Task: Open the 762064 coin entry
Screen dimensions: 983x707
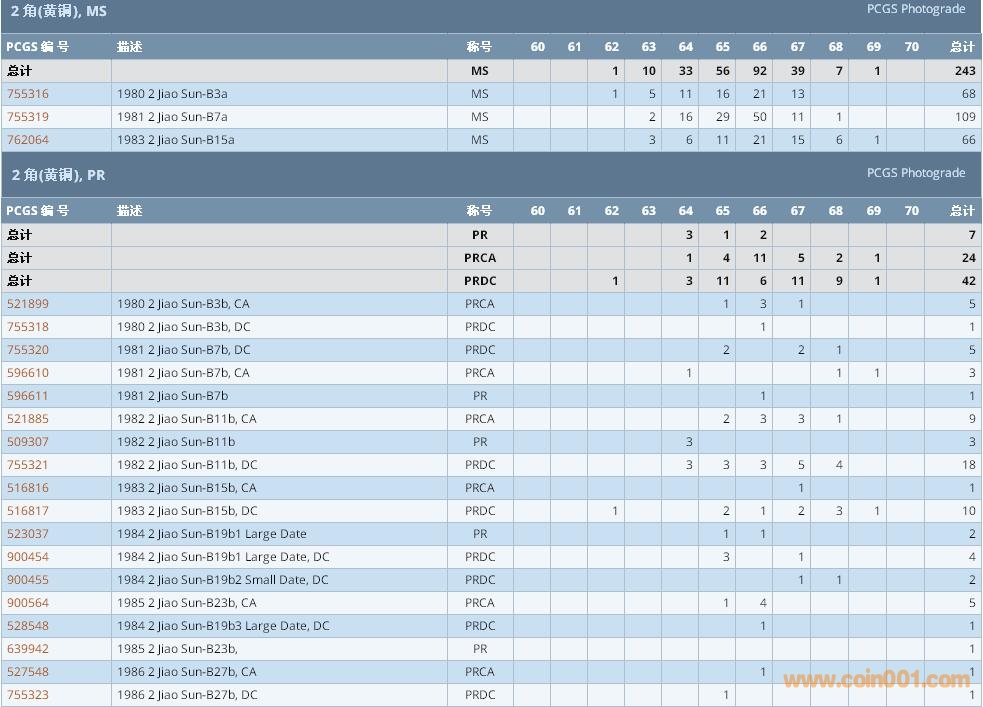Action: click(x=28, y=140)
